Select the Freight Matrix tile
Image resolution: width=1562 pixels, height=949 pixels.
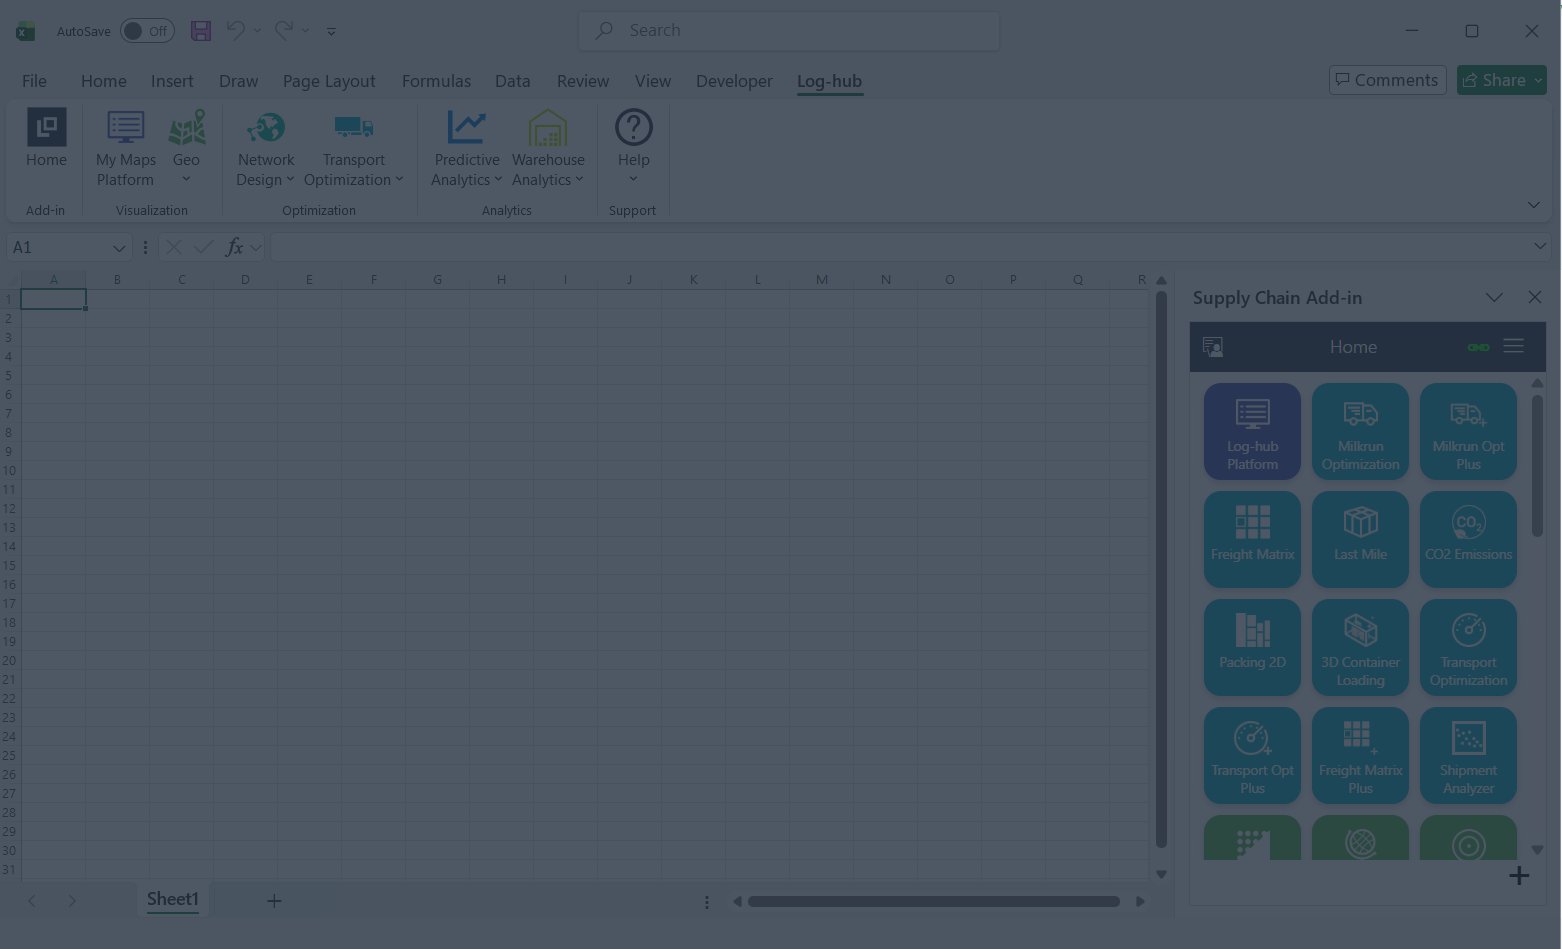pyautogui.click(x=1252, y=539)
